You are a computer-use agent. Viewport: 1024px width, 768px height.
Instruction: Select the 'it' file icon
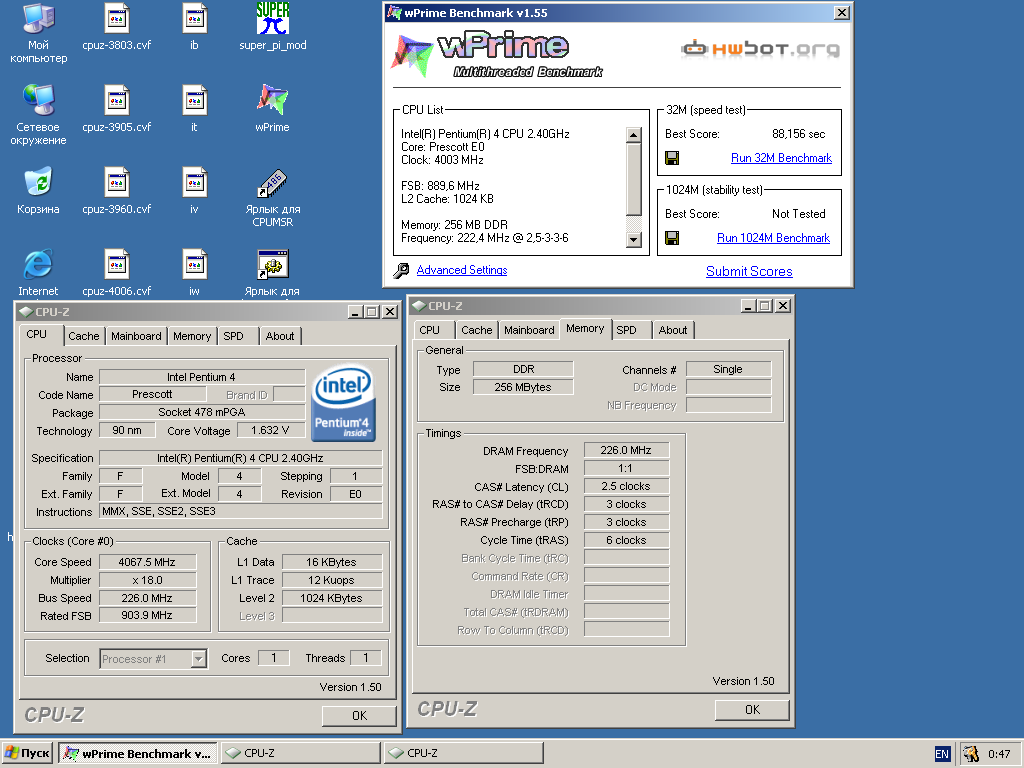195,109
